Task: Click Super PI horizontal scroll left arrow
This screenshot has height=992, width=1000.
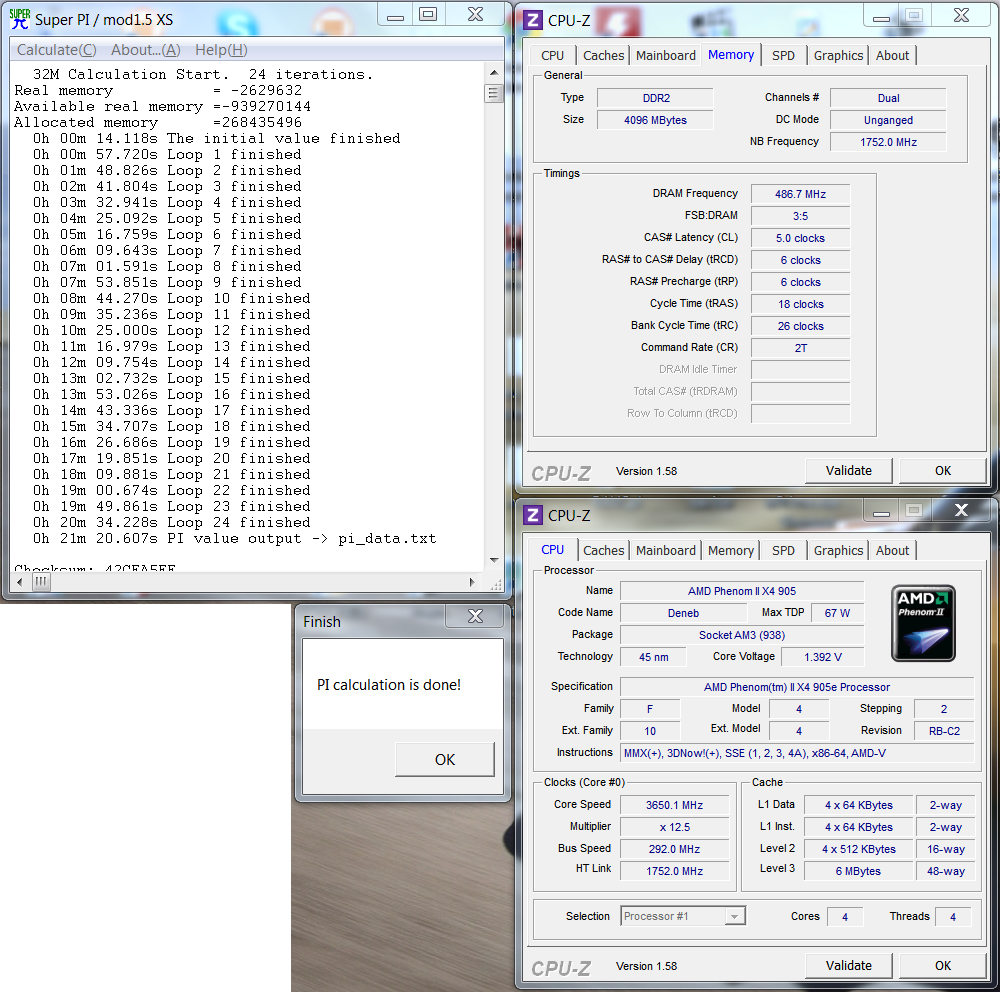Action: coord(20,582)
